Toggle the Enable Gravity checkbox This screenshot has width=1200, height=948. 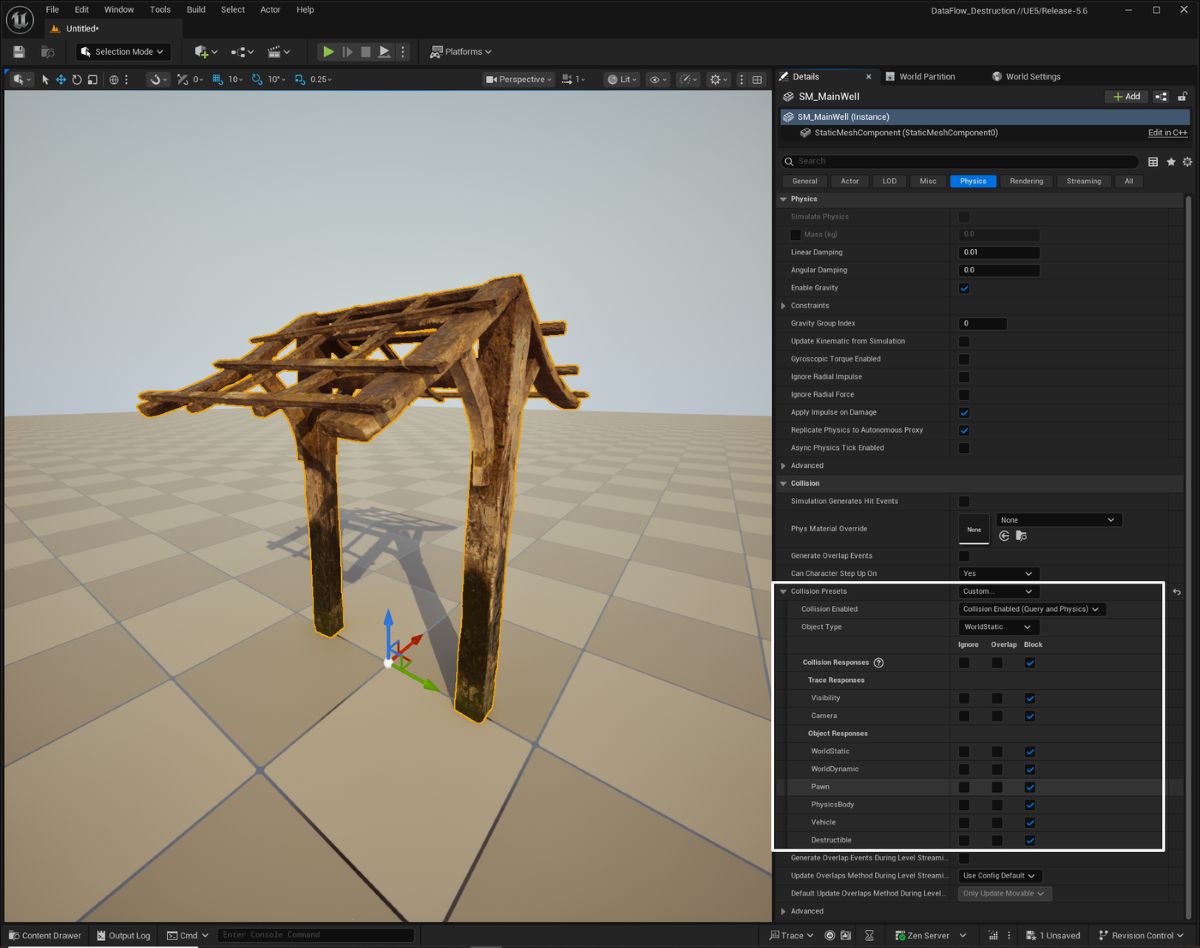964,288
